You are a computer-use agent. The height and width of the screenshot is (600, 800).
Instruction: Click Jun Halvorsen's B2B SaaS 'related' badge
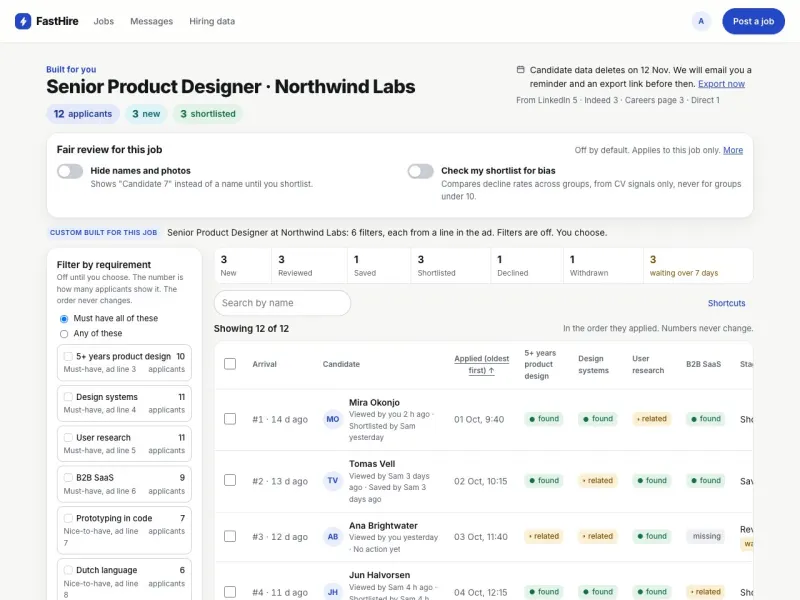coord(706,592)
